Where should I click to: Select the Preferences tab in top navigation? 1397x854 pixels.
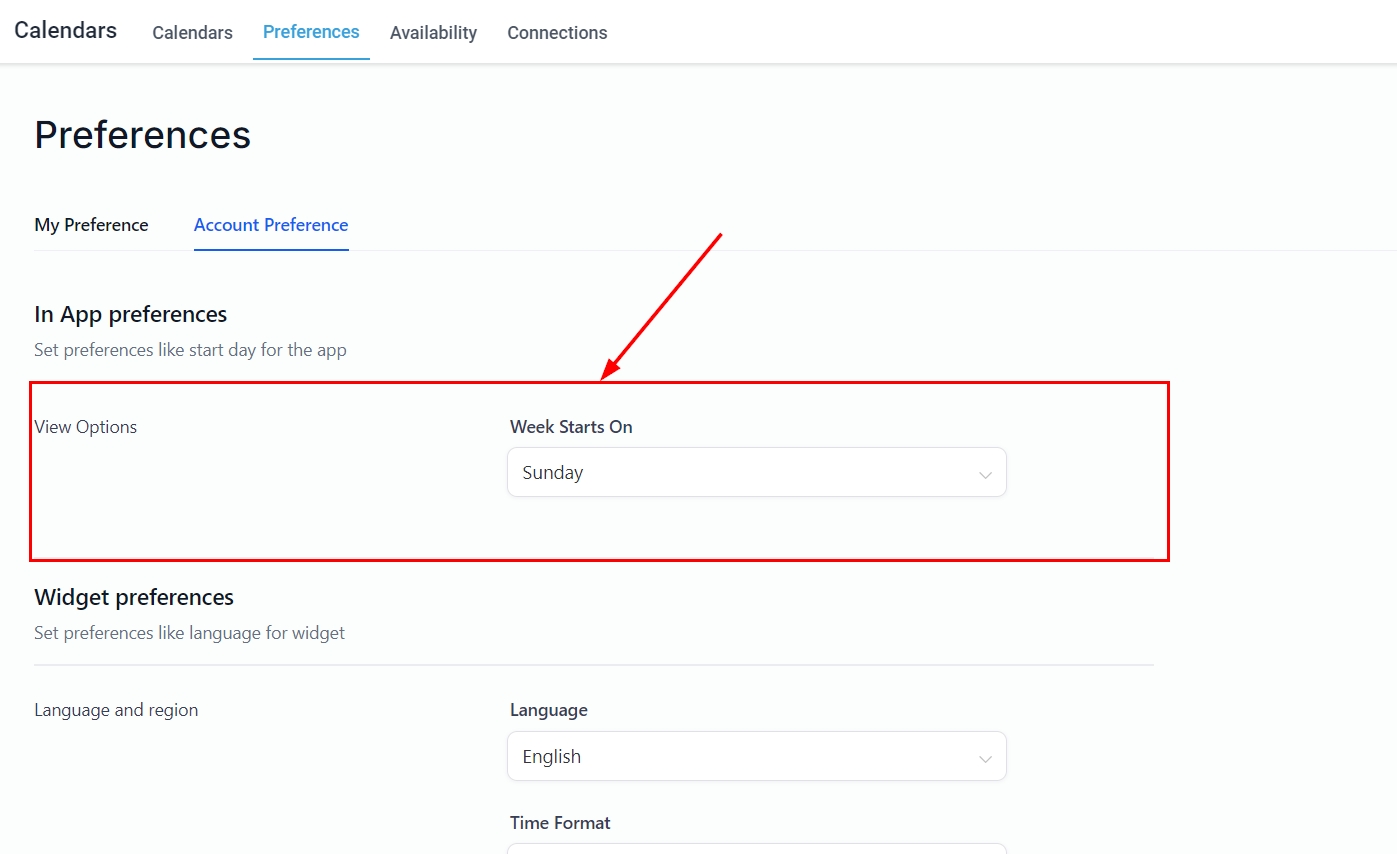[x=311, y=32]
